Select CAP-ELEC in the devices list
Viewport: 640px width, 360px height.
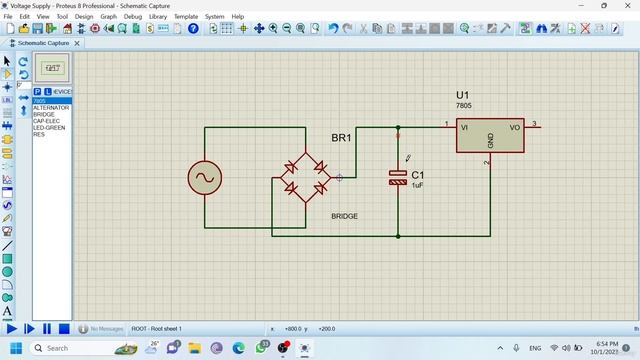pyautogui.click(x=52, y=121)
